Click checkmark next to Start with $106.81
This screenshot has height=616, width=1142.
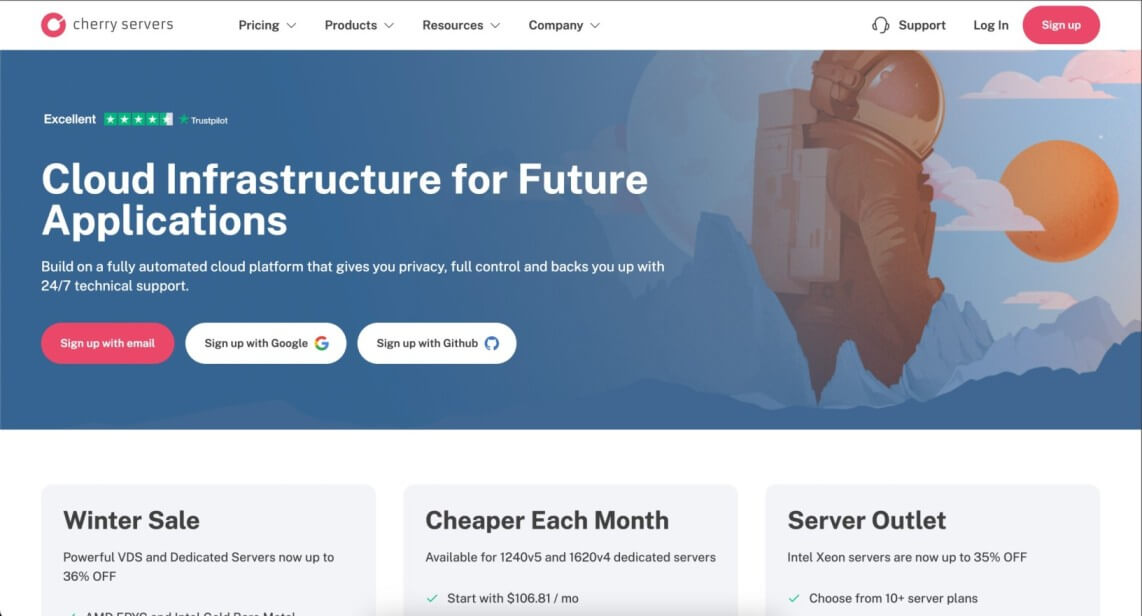(x=432, y=598)
